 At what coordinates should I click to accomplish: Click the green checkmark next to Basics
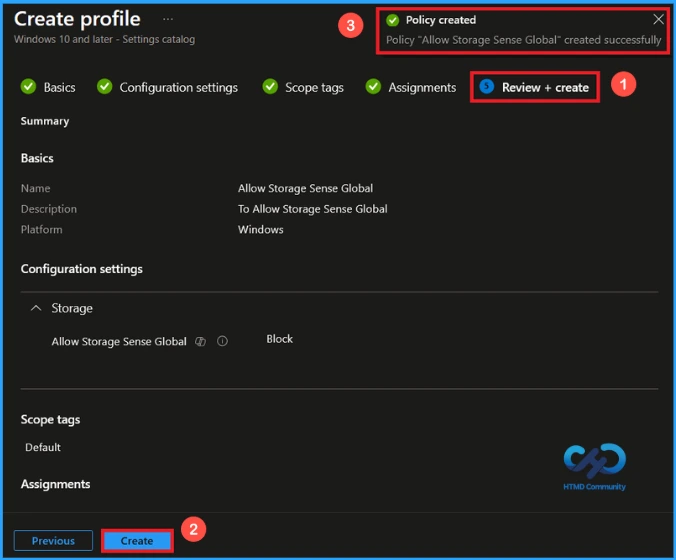(x=28, y=87)
